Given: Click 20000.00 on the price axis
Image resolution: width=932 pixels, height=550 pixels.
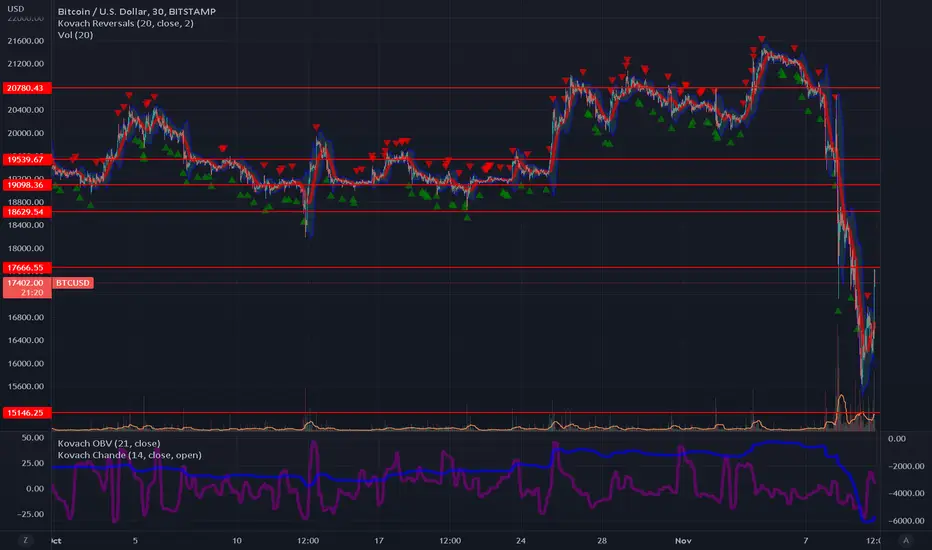Looking at the screenshot, I should [26, 133].
